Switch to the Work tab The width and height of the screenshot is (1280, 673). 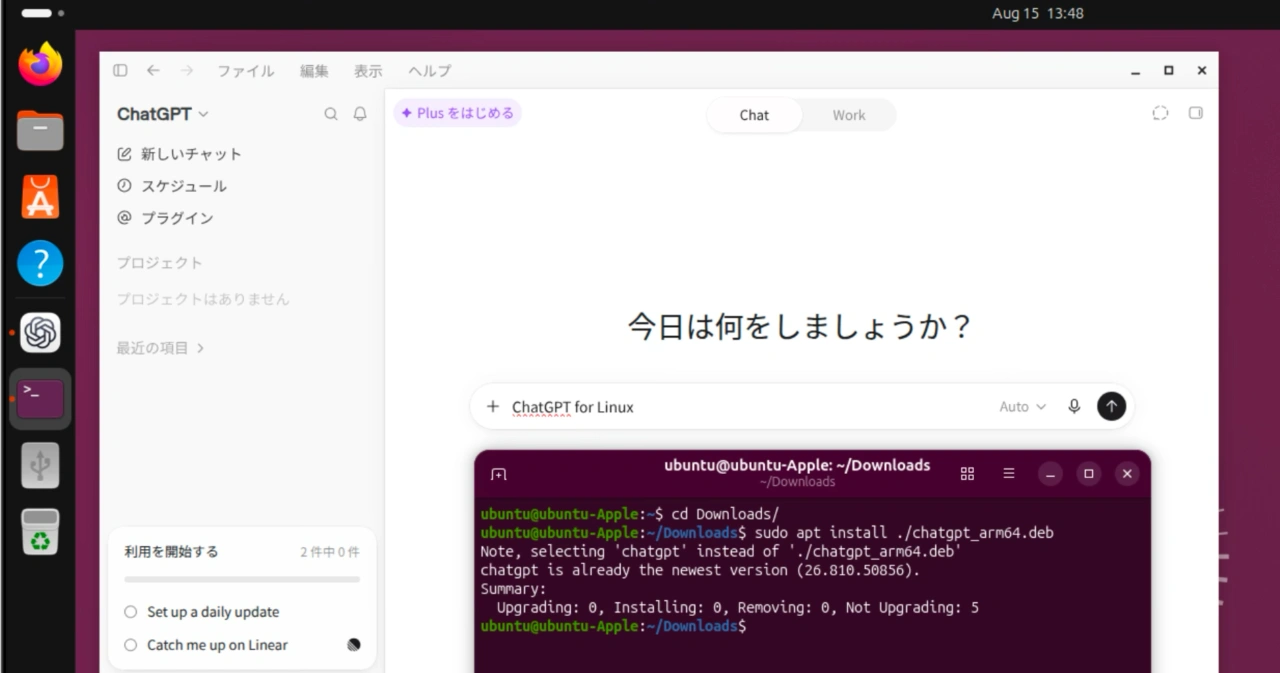(849, 115)
